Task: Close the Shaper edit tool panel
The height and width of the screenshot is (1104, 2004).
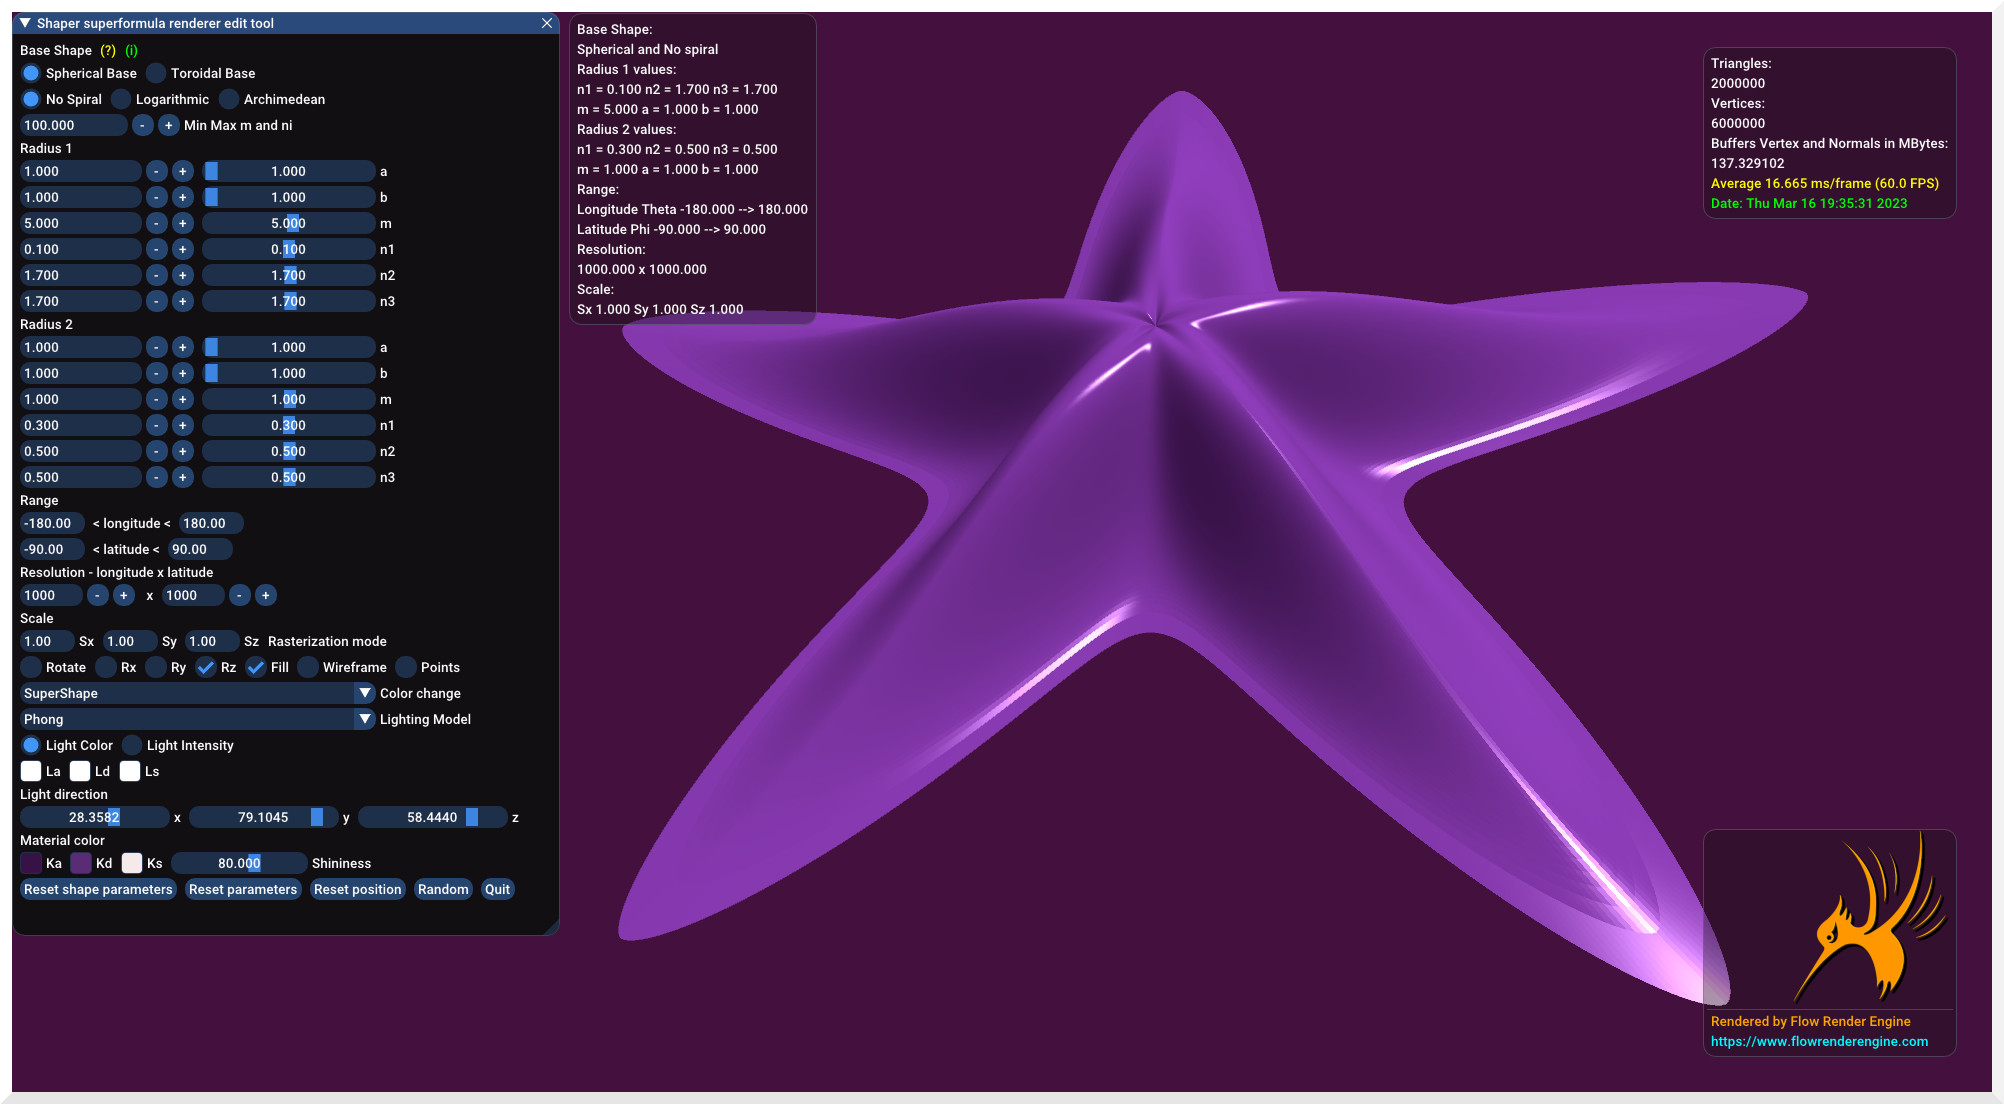Action: [x=547, y=23]
